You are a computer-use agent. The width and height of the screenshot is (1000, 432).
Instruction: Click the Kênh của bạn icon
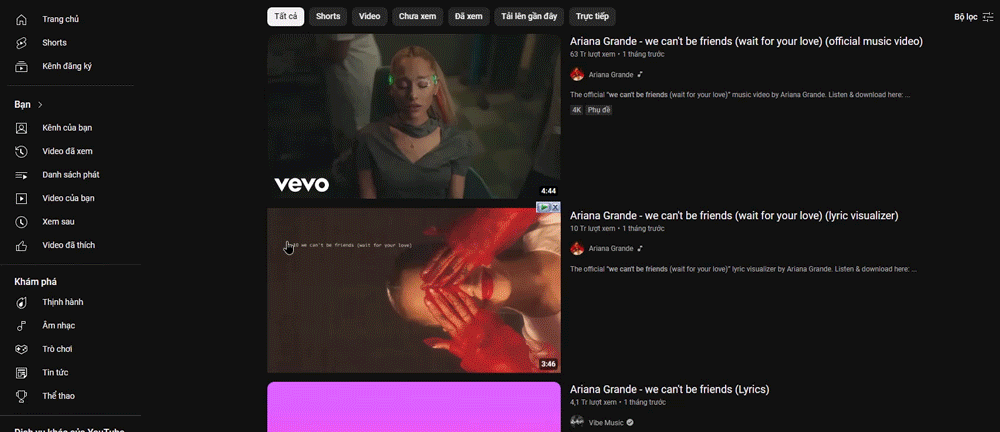(21, 128)
